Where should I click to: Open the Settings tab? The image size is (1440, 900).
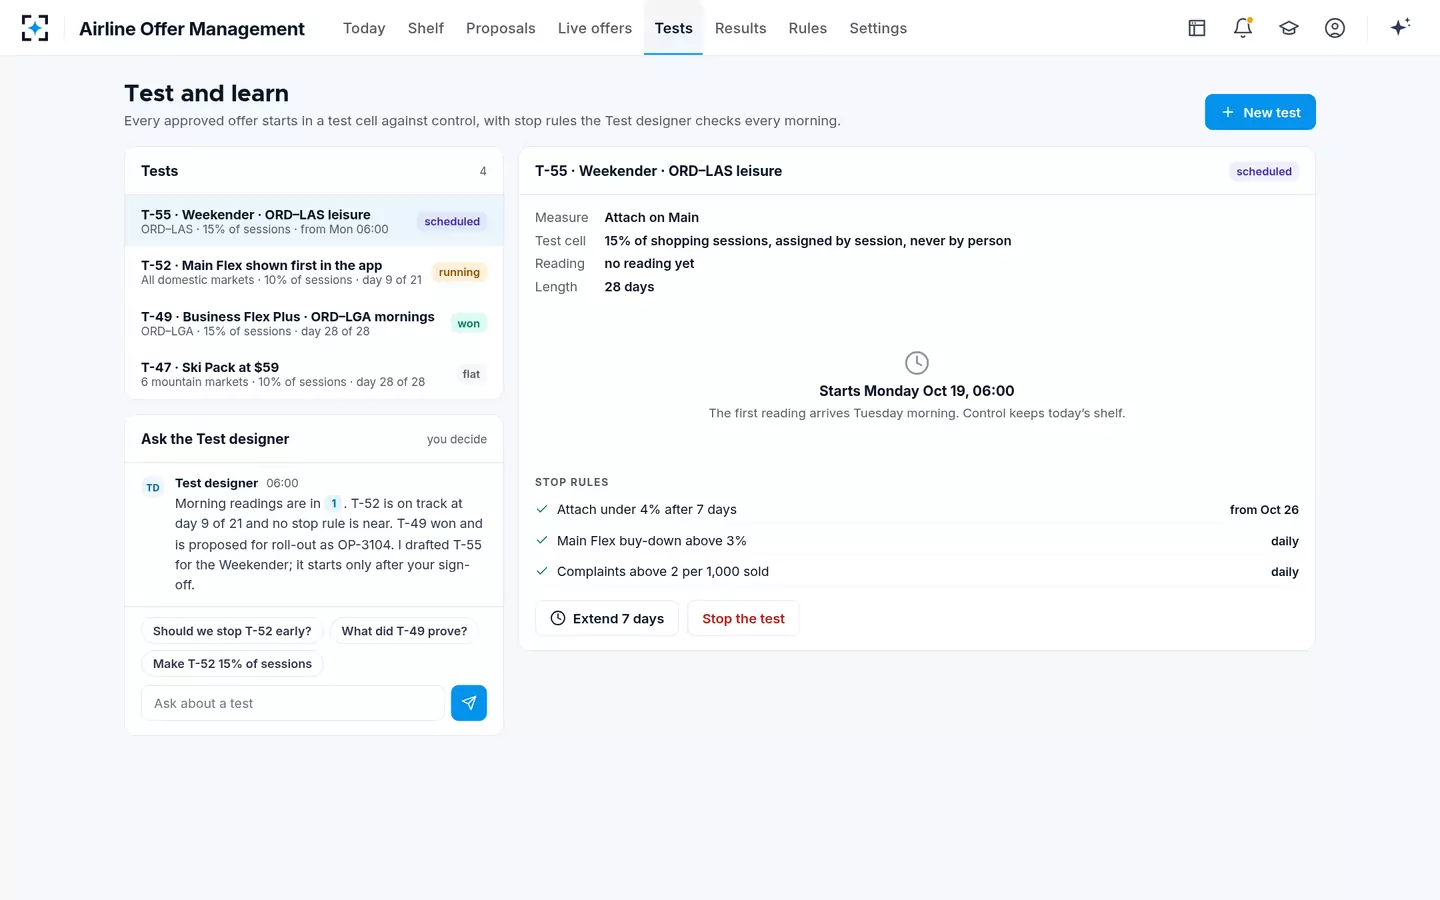(x=878, y=28)
